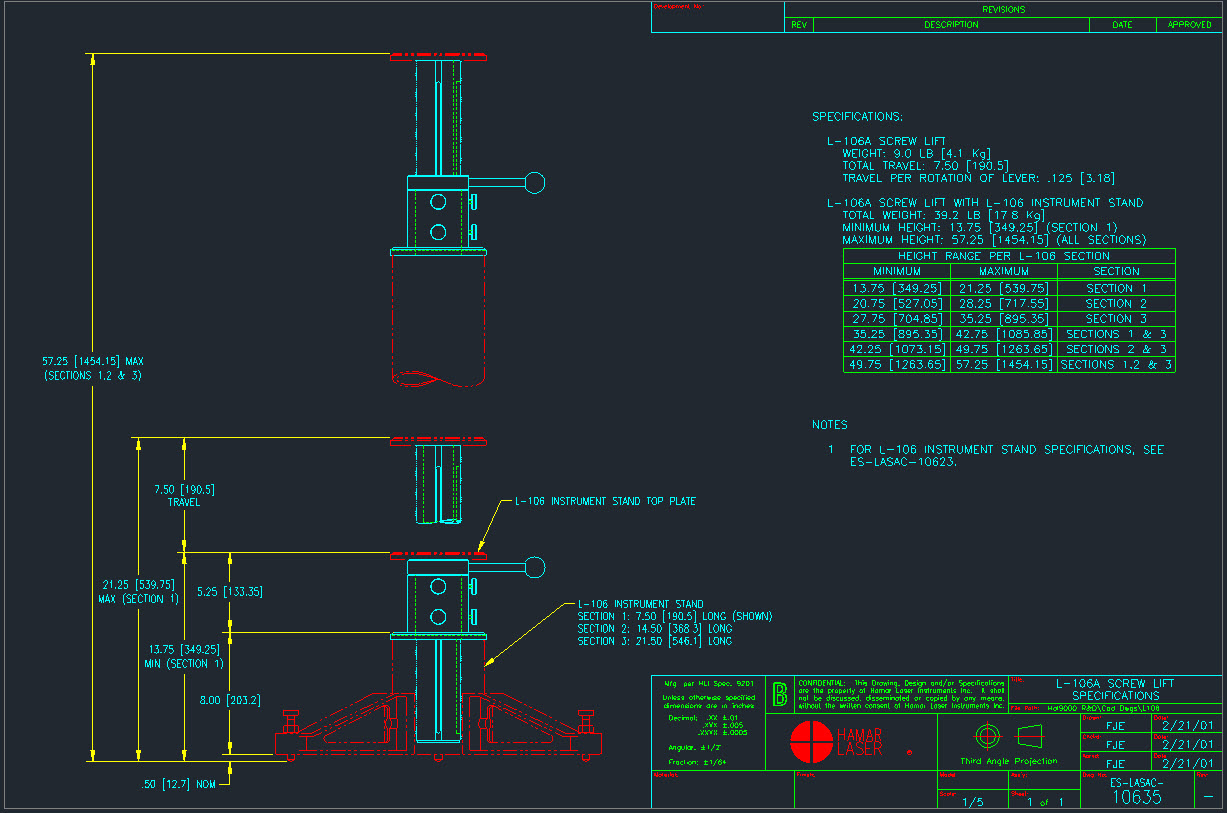Click the 'SECTIONS 1,2 & 3' table cell
This screenshot has width=1227, height=813.
[1116, 365]
